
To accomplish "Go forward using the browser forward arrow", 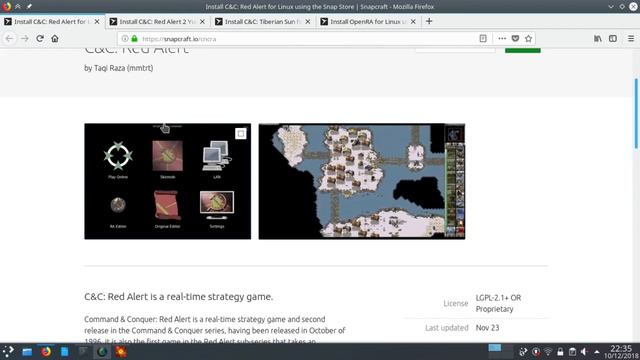I will [24, 39].
